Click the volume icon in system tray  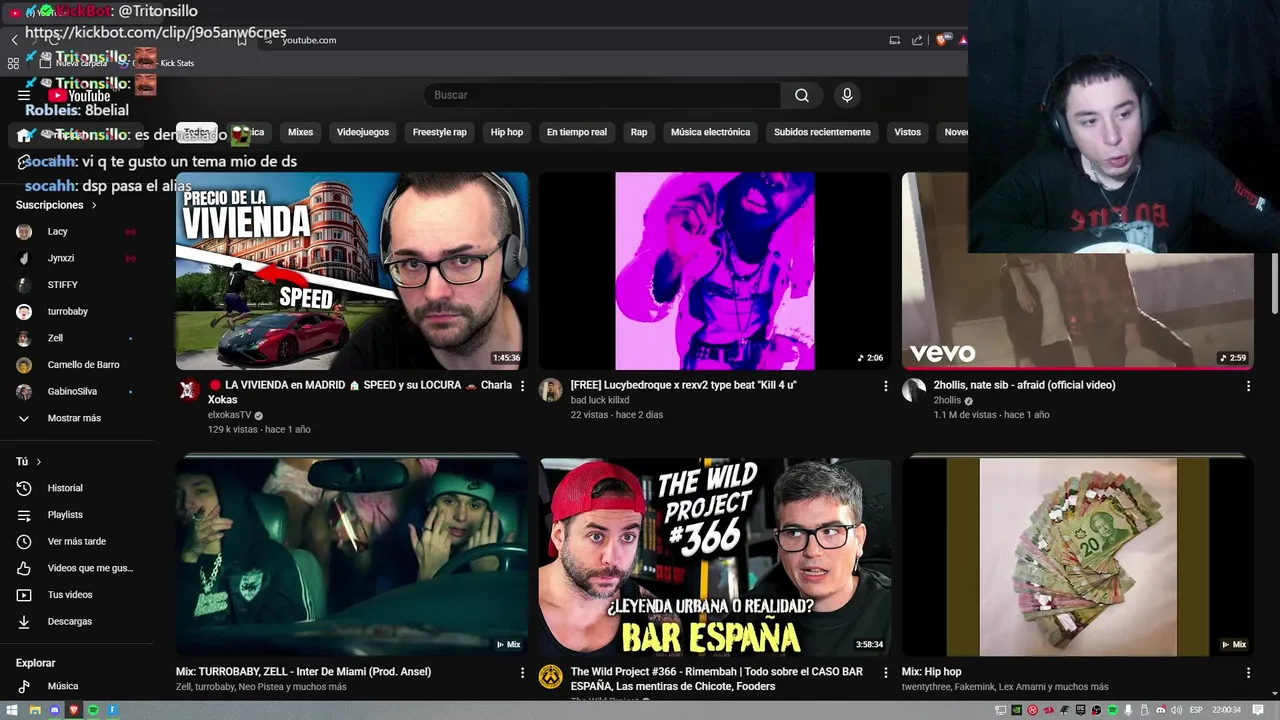click(1176, 710)
